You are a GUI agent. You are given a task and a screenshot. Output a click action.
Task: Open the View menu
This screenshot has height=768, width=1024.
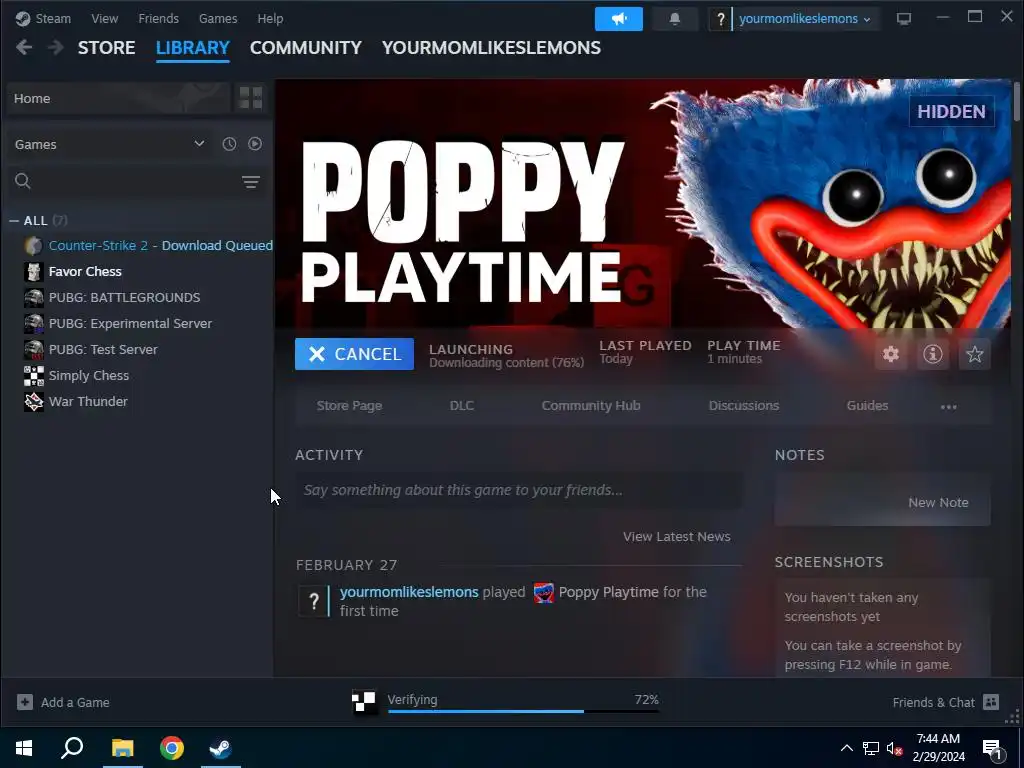click(x=104, y=18)
